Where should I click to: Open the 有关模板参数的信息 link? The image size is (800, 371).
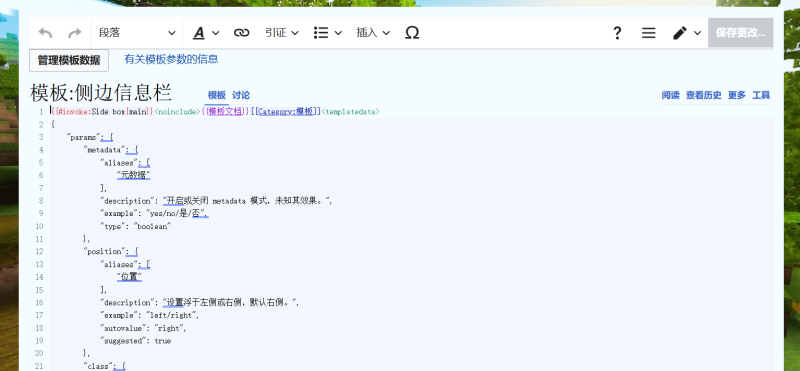[171, 59]
